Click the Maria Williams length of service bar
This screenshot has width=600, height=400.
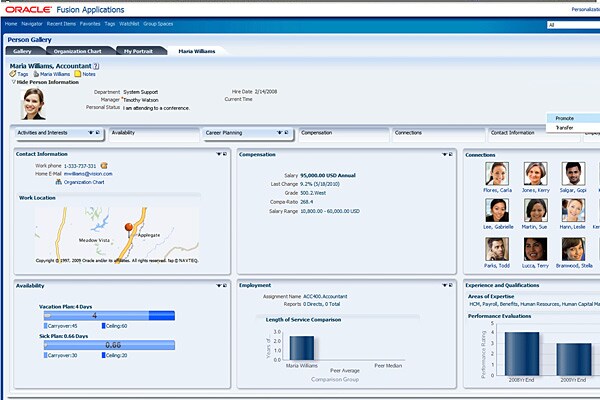[302, 348]
